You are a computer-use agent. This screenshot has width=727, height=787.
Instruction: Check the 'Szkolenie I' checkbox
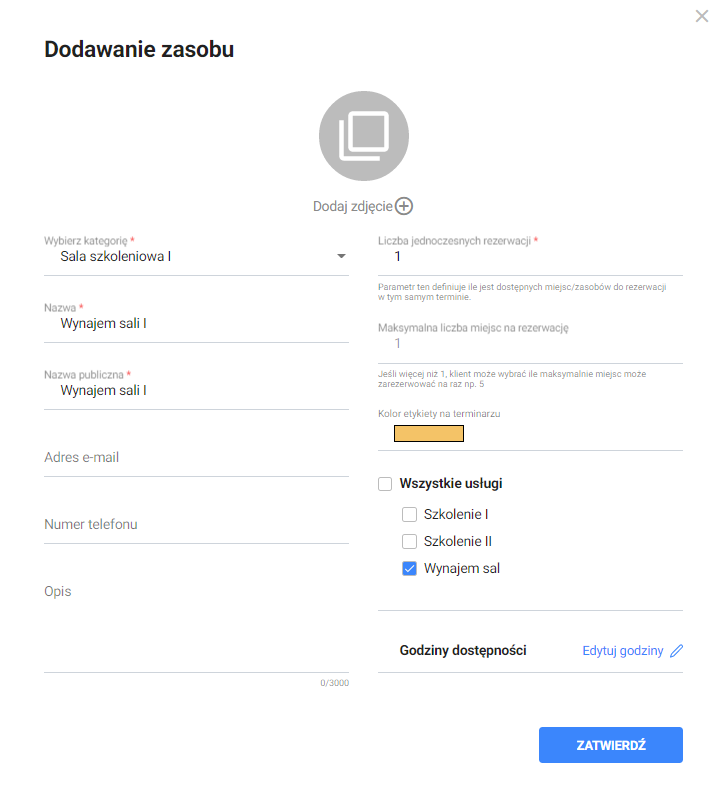[409, 515]
